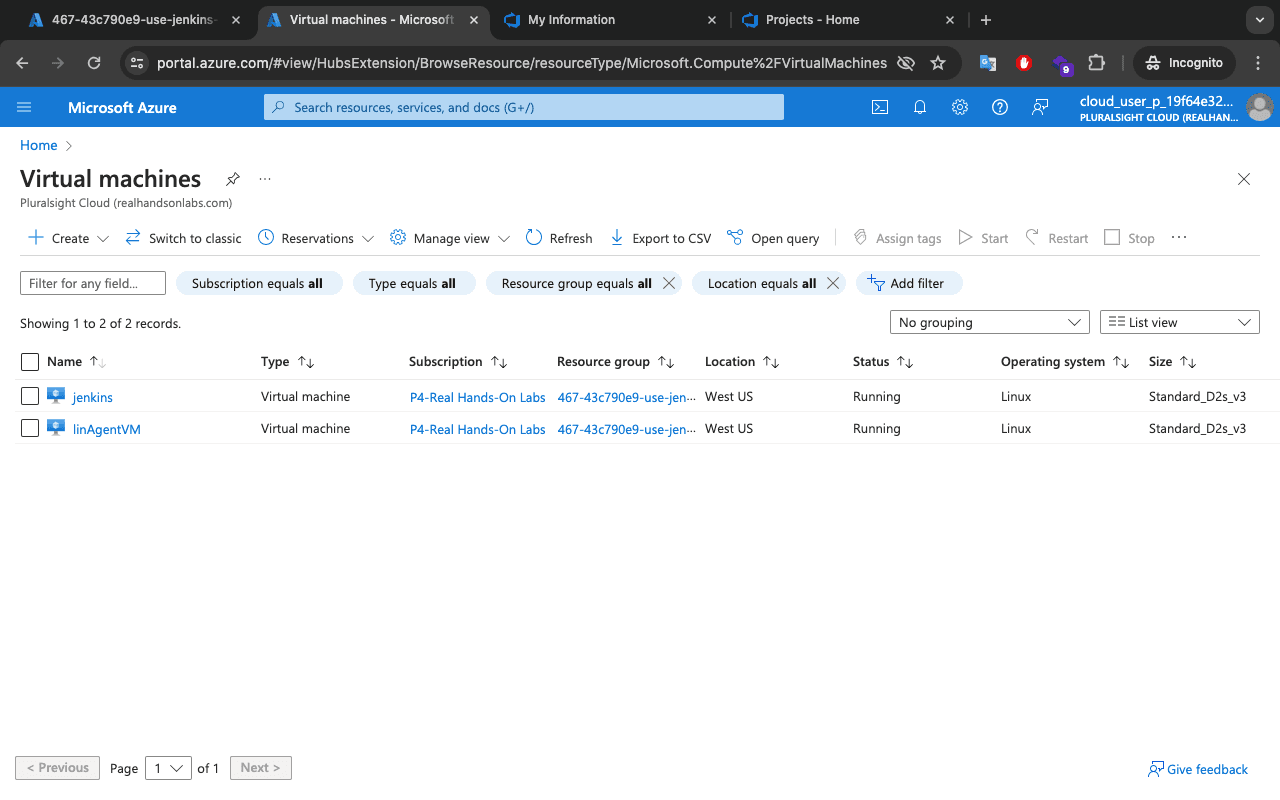Pin Virtual machines to dashboard
The height and width of the screenshot is (800, 1280).
233,179
